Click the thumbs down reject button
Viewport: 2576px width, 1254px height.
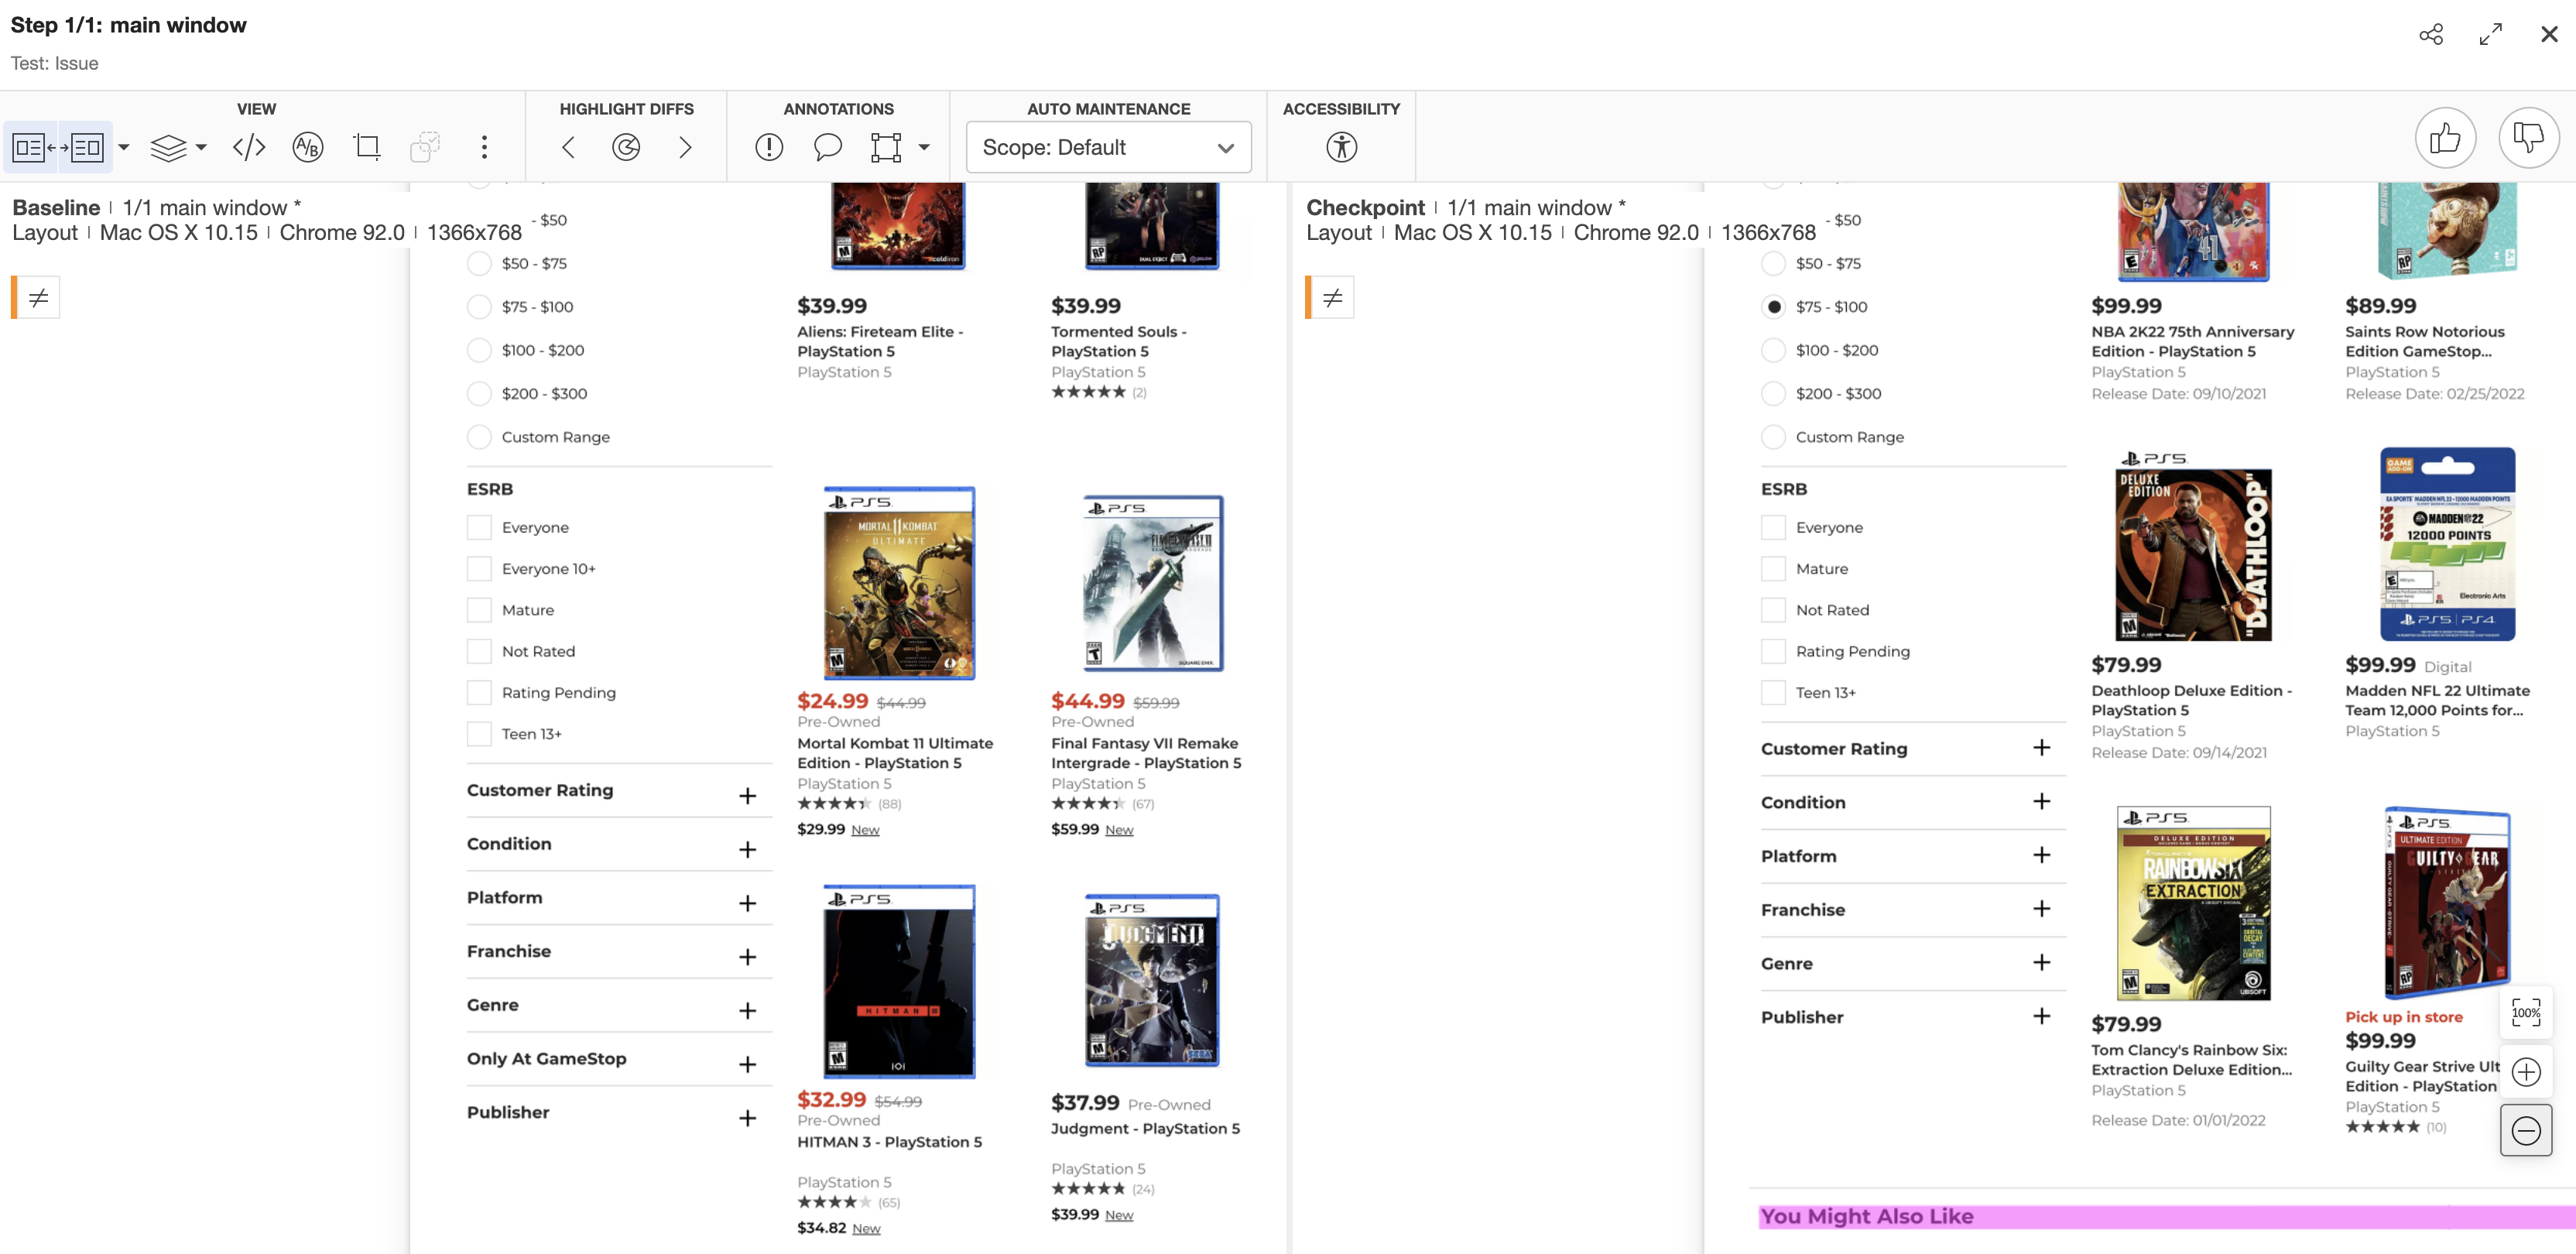[x=2528, y=138]
